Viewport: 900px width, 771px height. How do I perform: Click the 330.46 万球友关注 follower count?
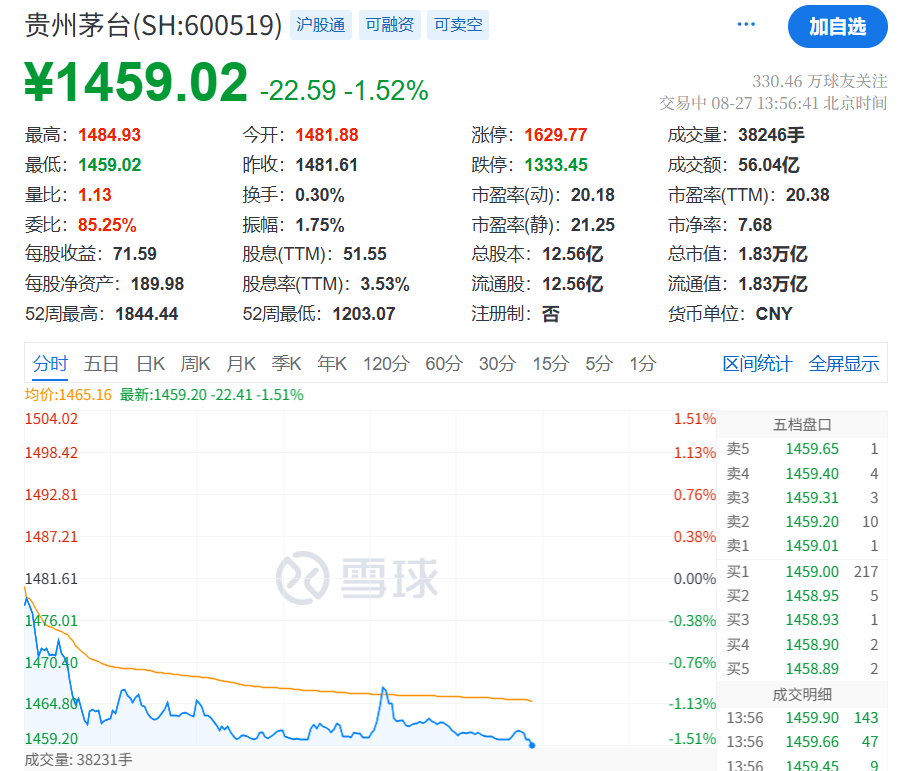click(819, 81)
